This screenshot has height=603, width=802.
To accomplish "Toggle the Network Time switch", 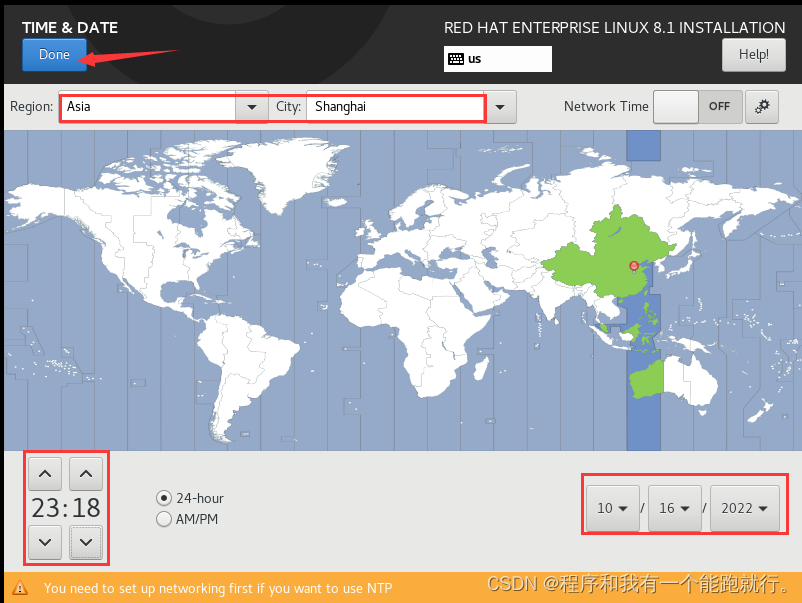I will [698, 107].
